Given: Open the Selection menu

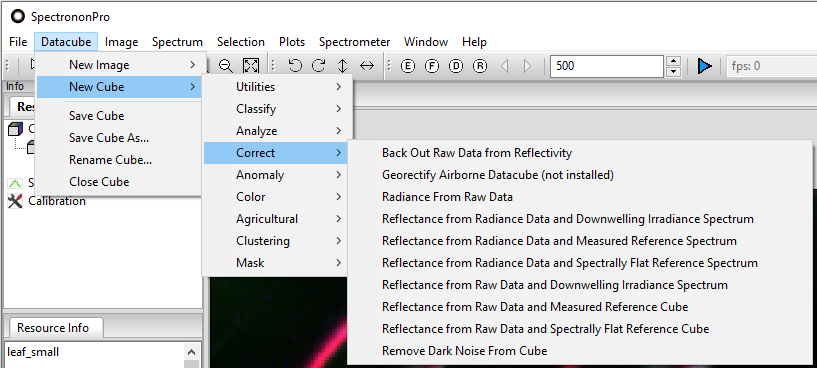Looking at the screenshot, I should point(241,42).
